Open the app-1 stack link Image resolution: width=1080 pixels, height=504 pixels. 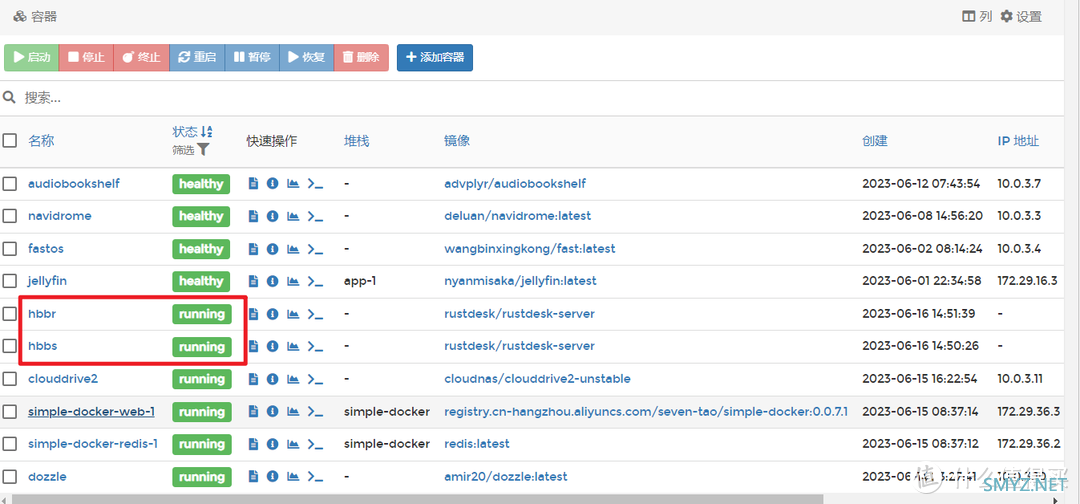[x=361, y=281]
